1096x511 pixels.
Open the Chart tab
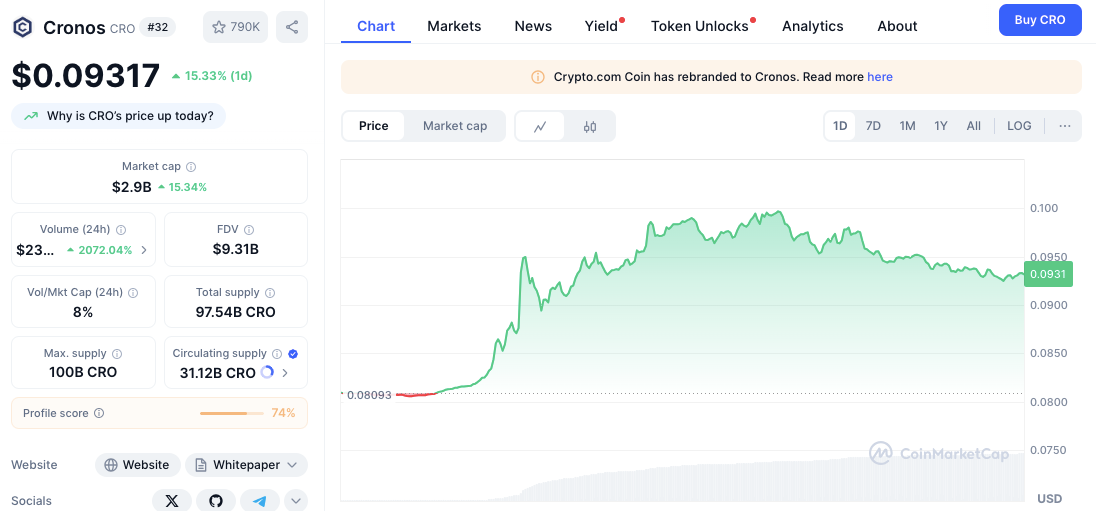376,26
